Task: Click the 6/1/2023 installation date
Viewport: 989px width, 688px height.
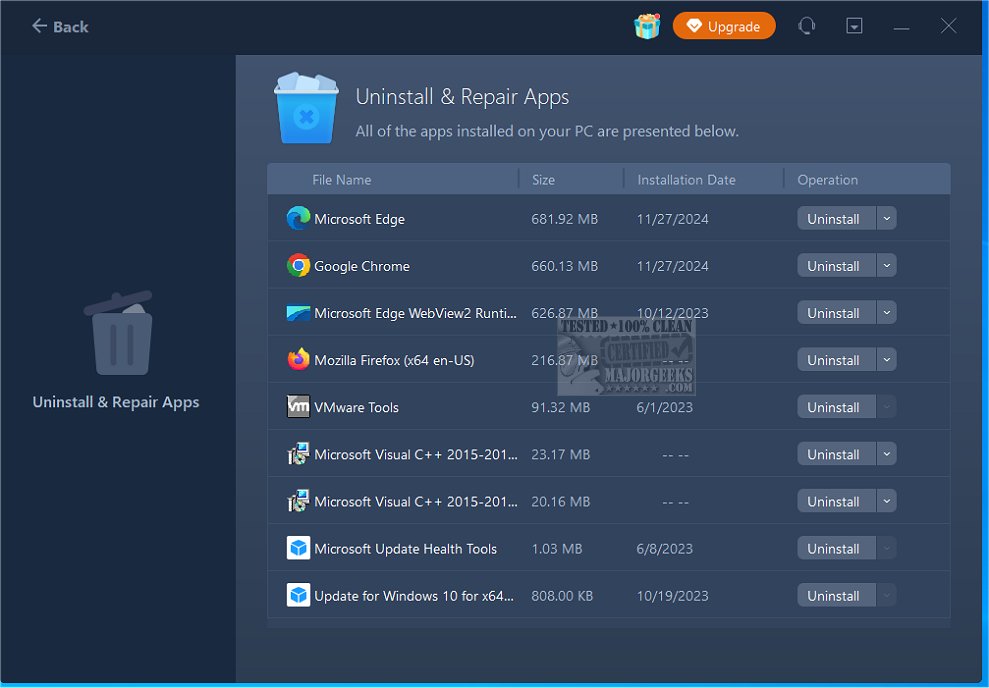Action: coord(665,407)
